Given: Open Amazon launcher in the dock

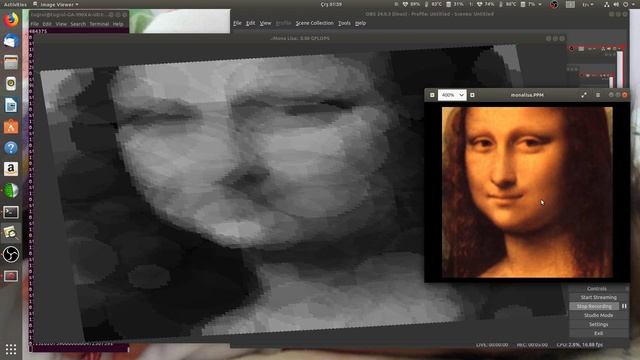Looking at the screenshot, I should pos(11,169).
